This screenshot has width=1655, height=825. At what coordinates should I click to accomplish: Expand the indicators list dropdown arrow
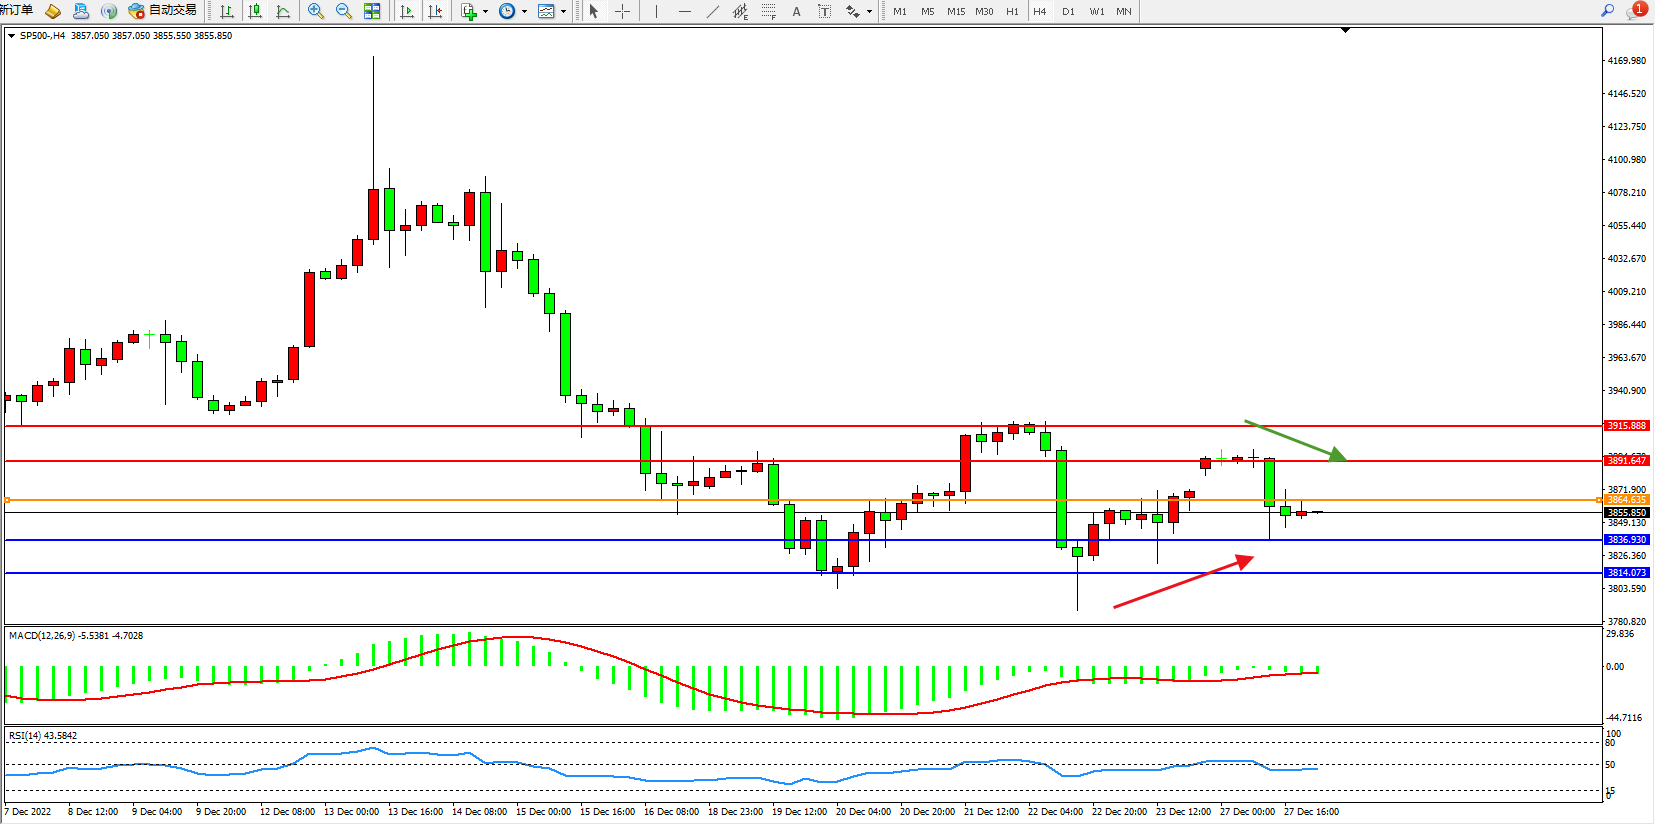pyautogui.click(x=486, y=12)
